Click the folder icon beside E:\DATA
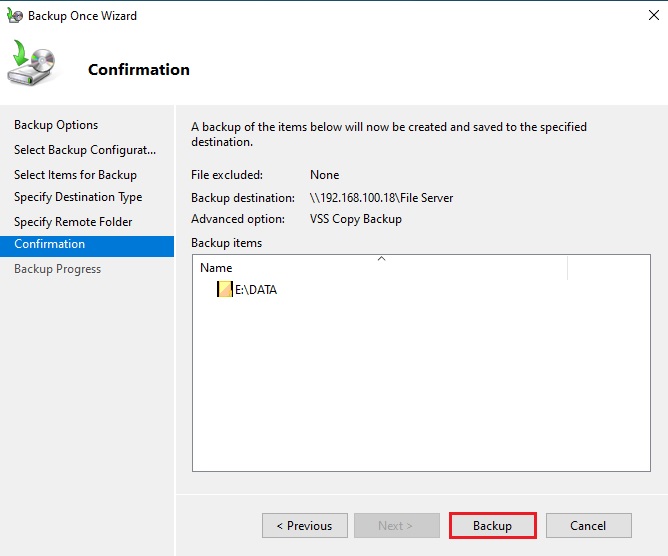The height and width of the screenshot is (556, 668). [x=224, y=290]
